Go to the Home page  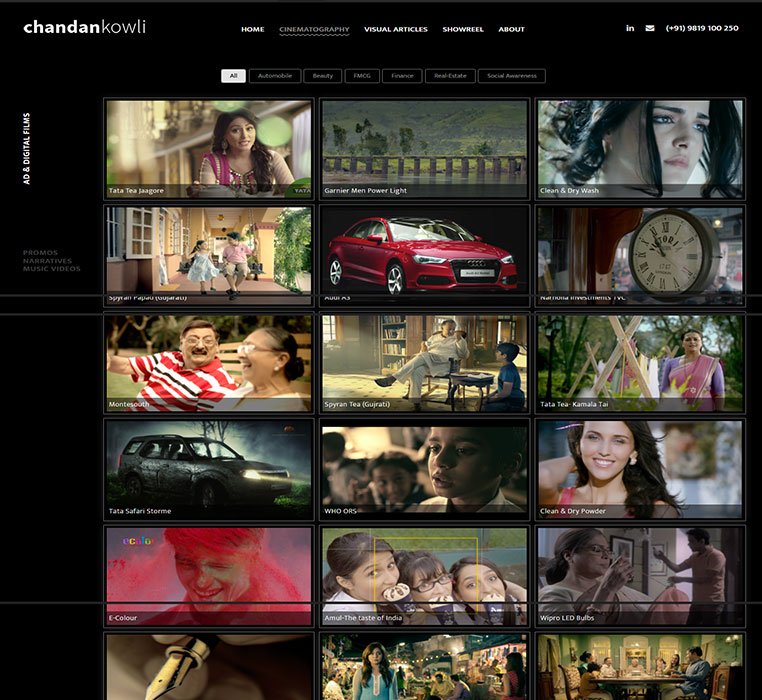pos(252,29)
